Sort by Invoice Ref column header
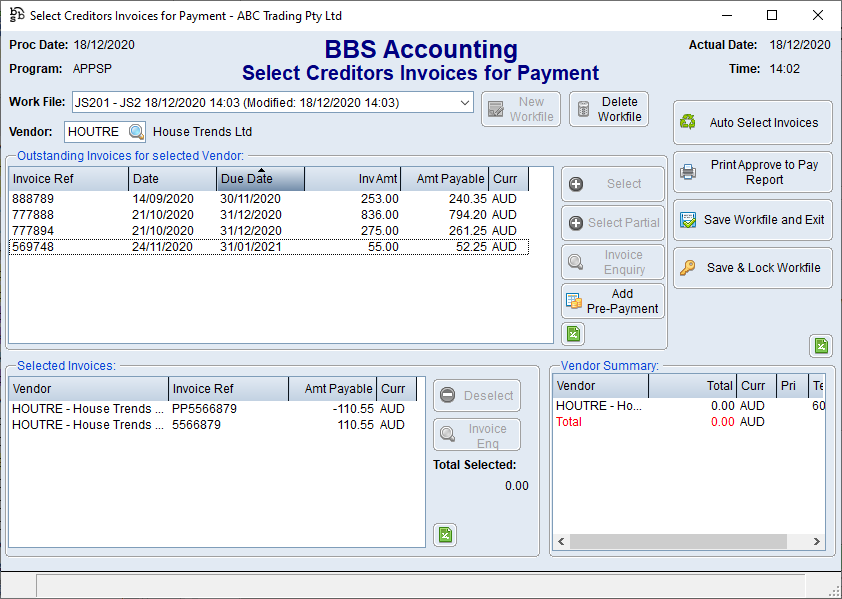 pos(68,179)
